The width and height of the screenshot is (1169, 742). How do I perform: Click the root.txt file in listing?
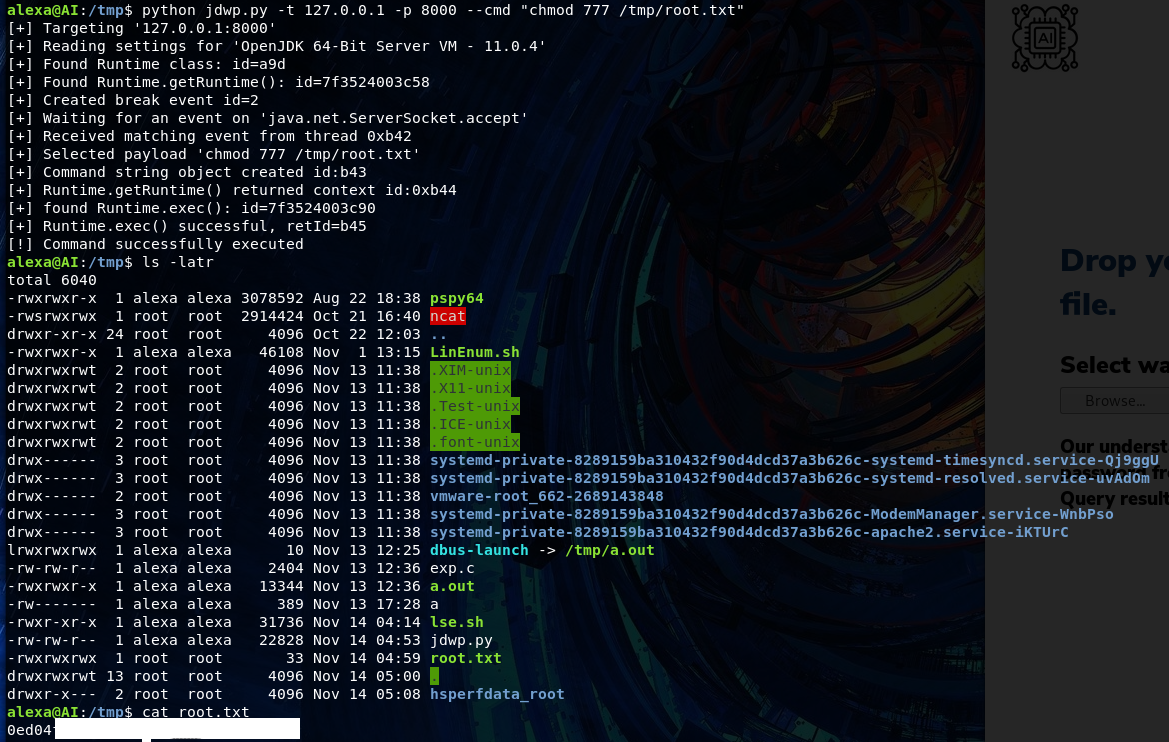[465, 658]
